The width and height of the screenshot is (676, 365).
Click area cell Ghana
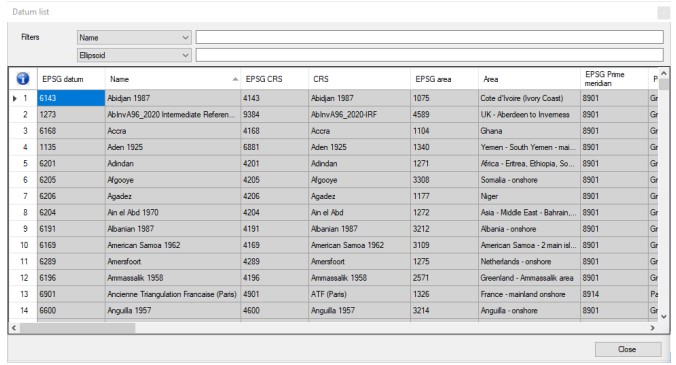pos(529,131)
